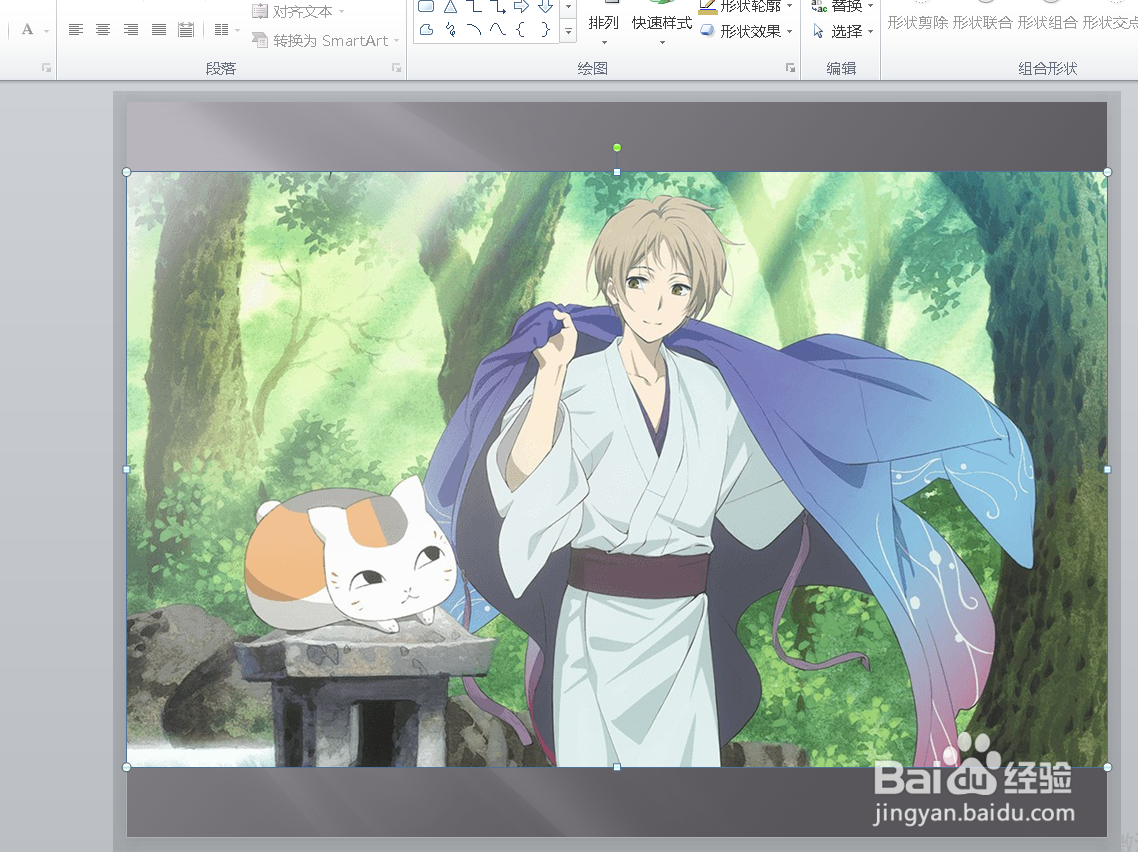Click the top-center resize handle
The image size is (1138, 852).
pos(617,172)
